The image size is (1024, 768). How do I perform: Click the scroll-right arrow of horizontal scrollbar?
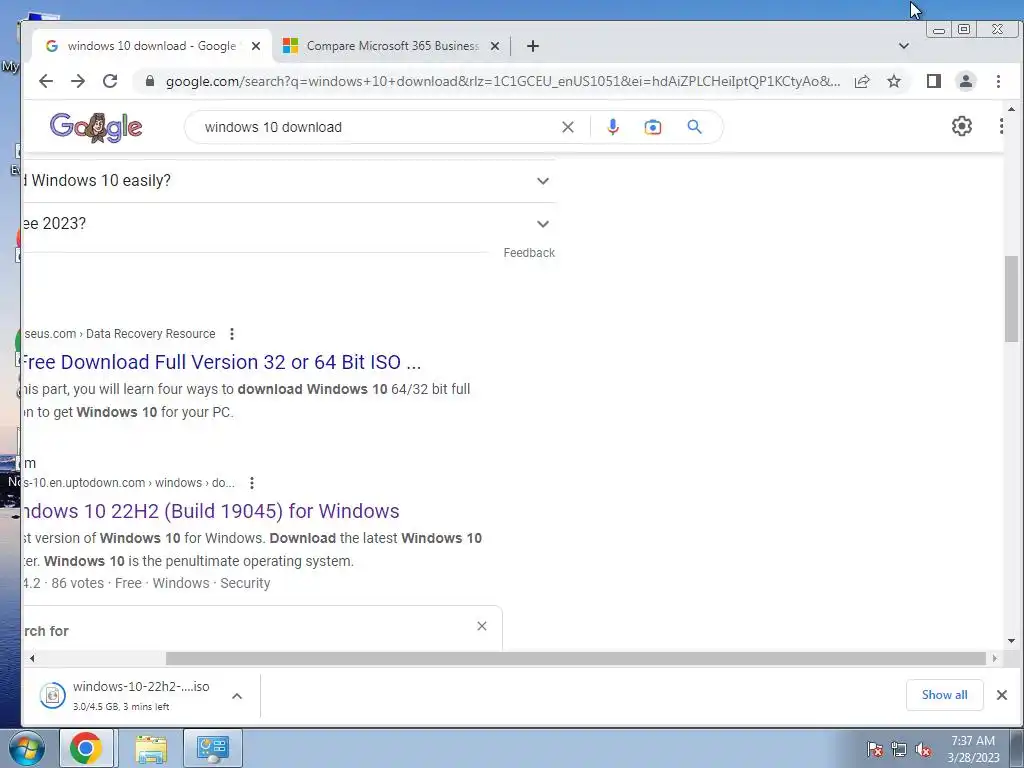coord(995,658)
